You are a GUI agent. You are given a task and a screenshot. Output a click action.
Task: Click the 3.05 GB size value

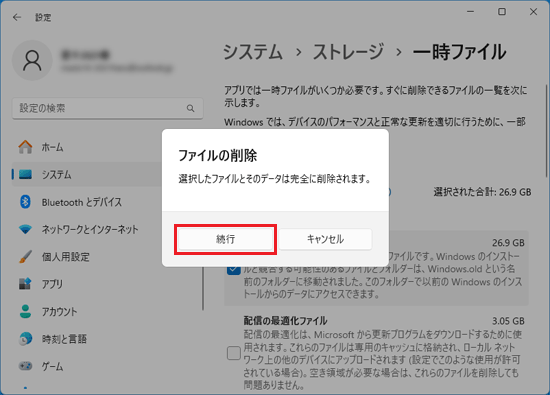click(508, 321)
